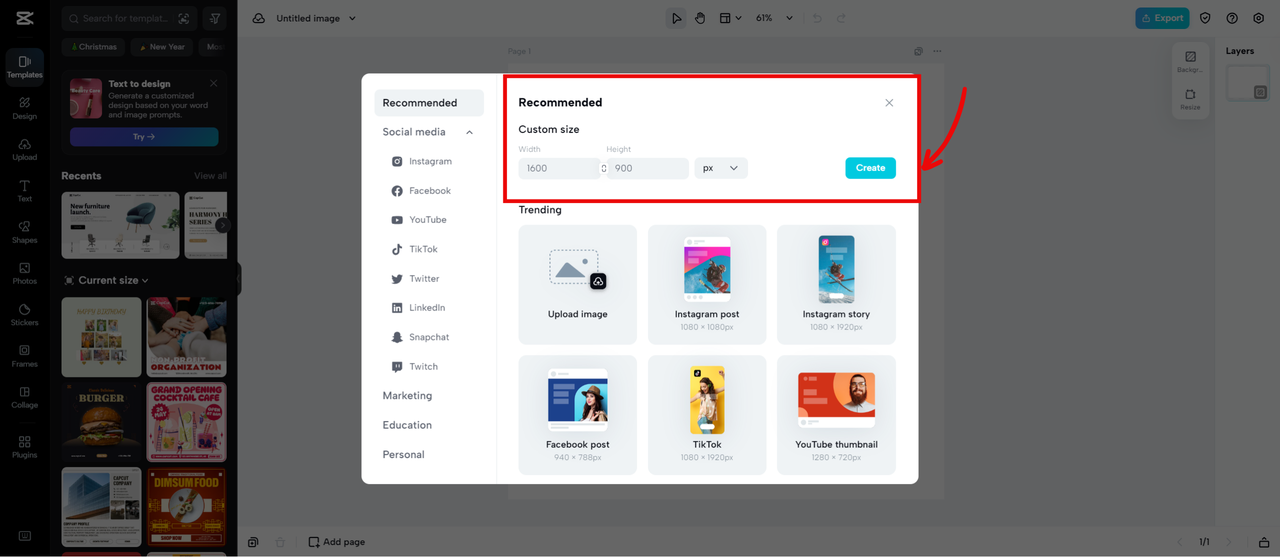Open page more options ellipsis
1280x557 pixels.
tap(937, 51)
